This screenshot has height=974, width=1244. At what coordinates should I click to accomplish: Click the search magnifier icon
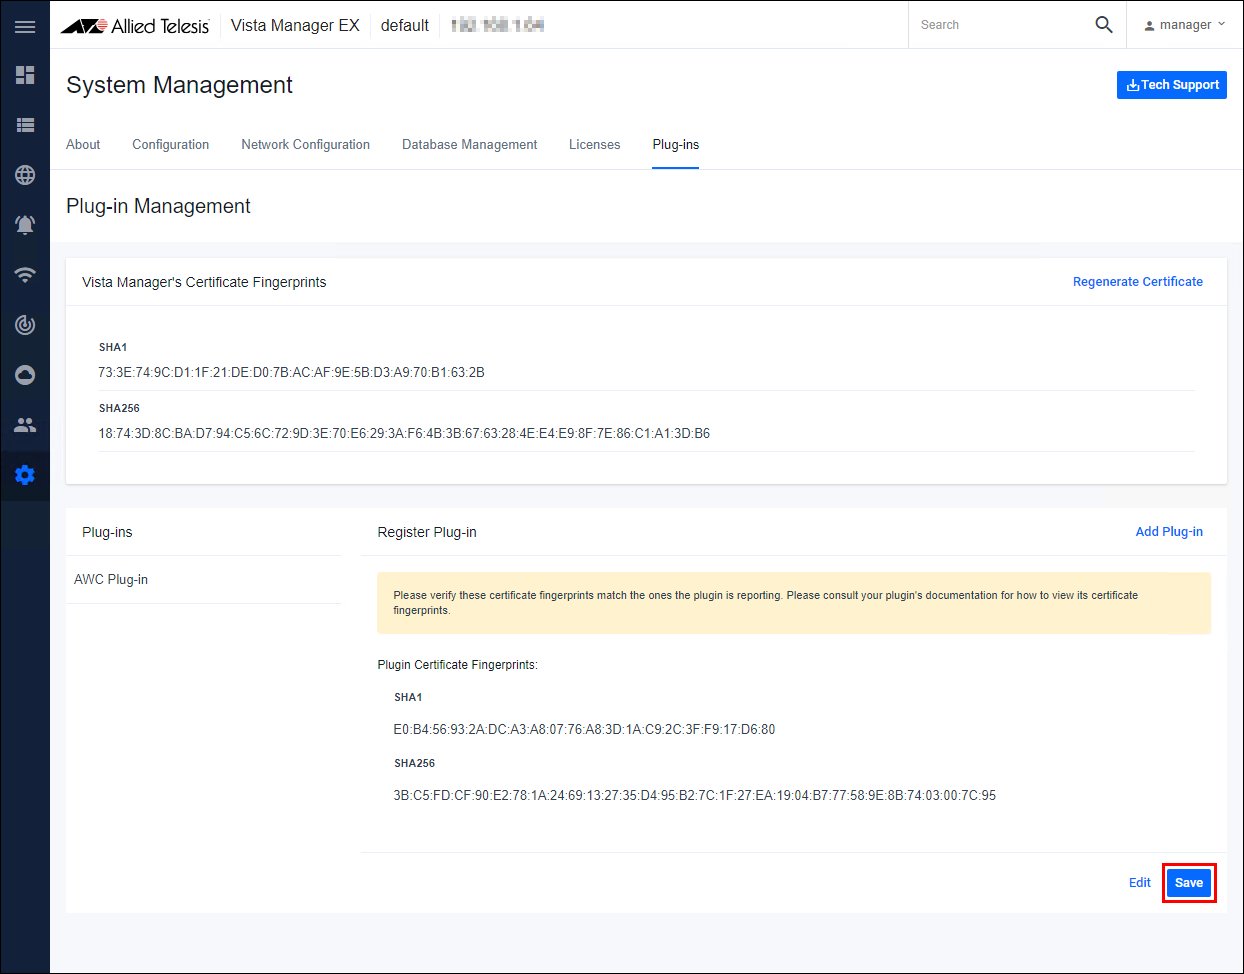(1103, 25)
